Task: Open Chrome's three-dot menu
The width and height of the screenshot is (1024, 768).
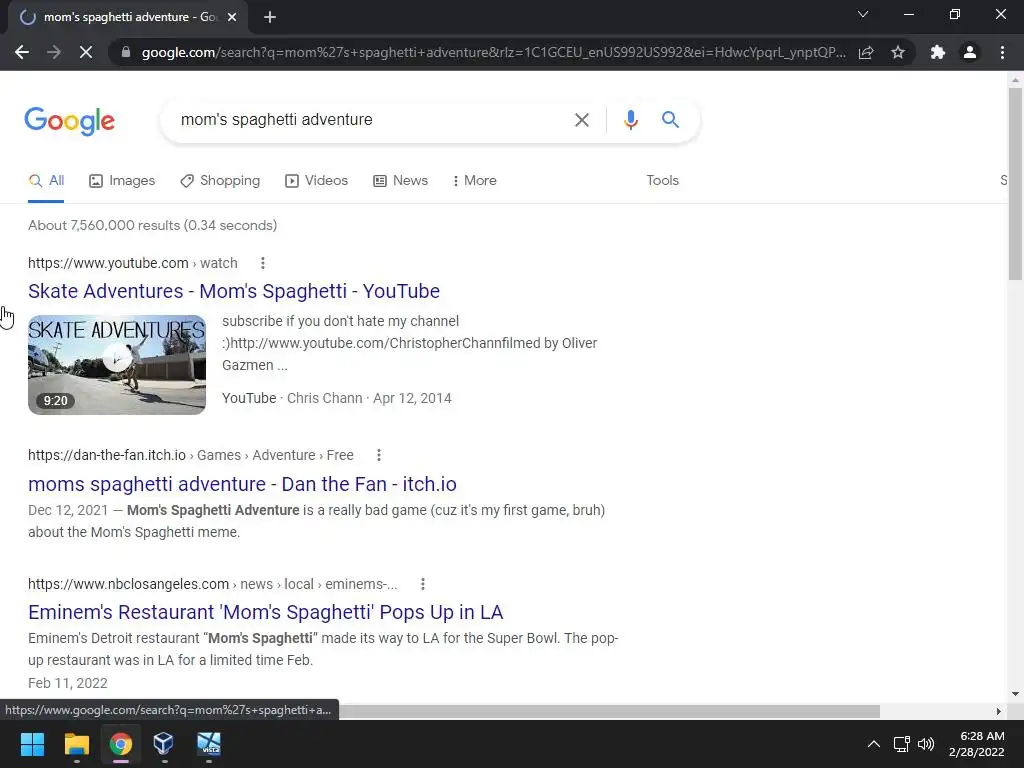Action: (x=1002, y=52)
